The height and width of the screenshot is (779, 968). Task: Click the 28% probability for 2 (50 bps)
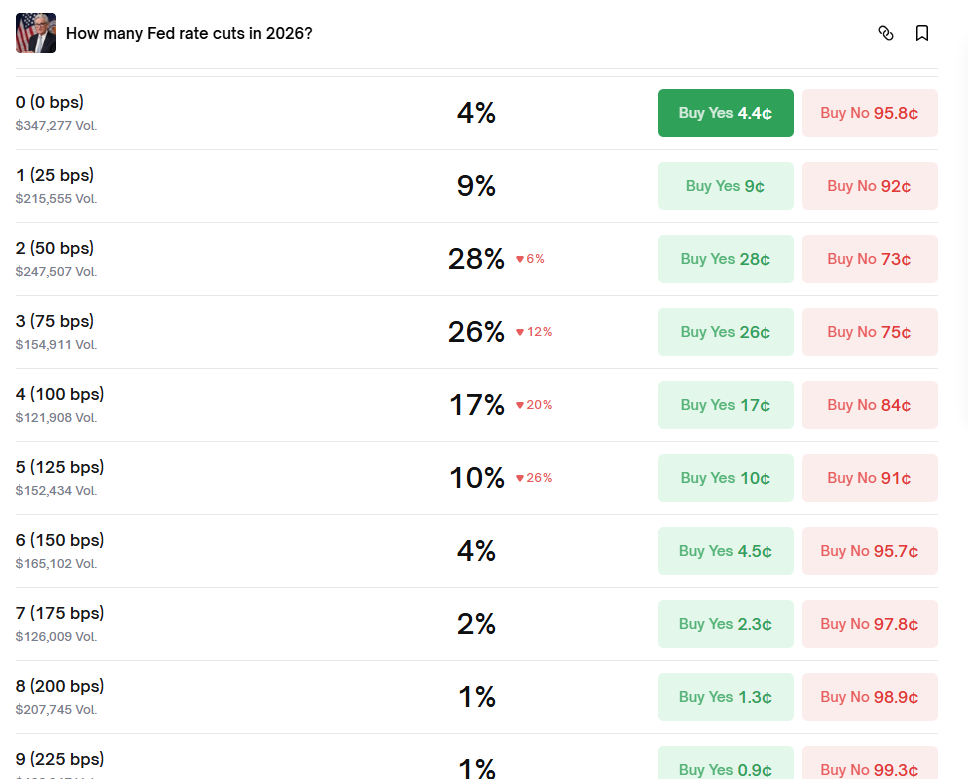tap(476, 259)
